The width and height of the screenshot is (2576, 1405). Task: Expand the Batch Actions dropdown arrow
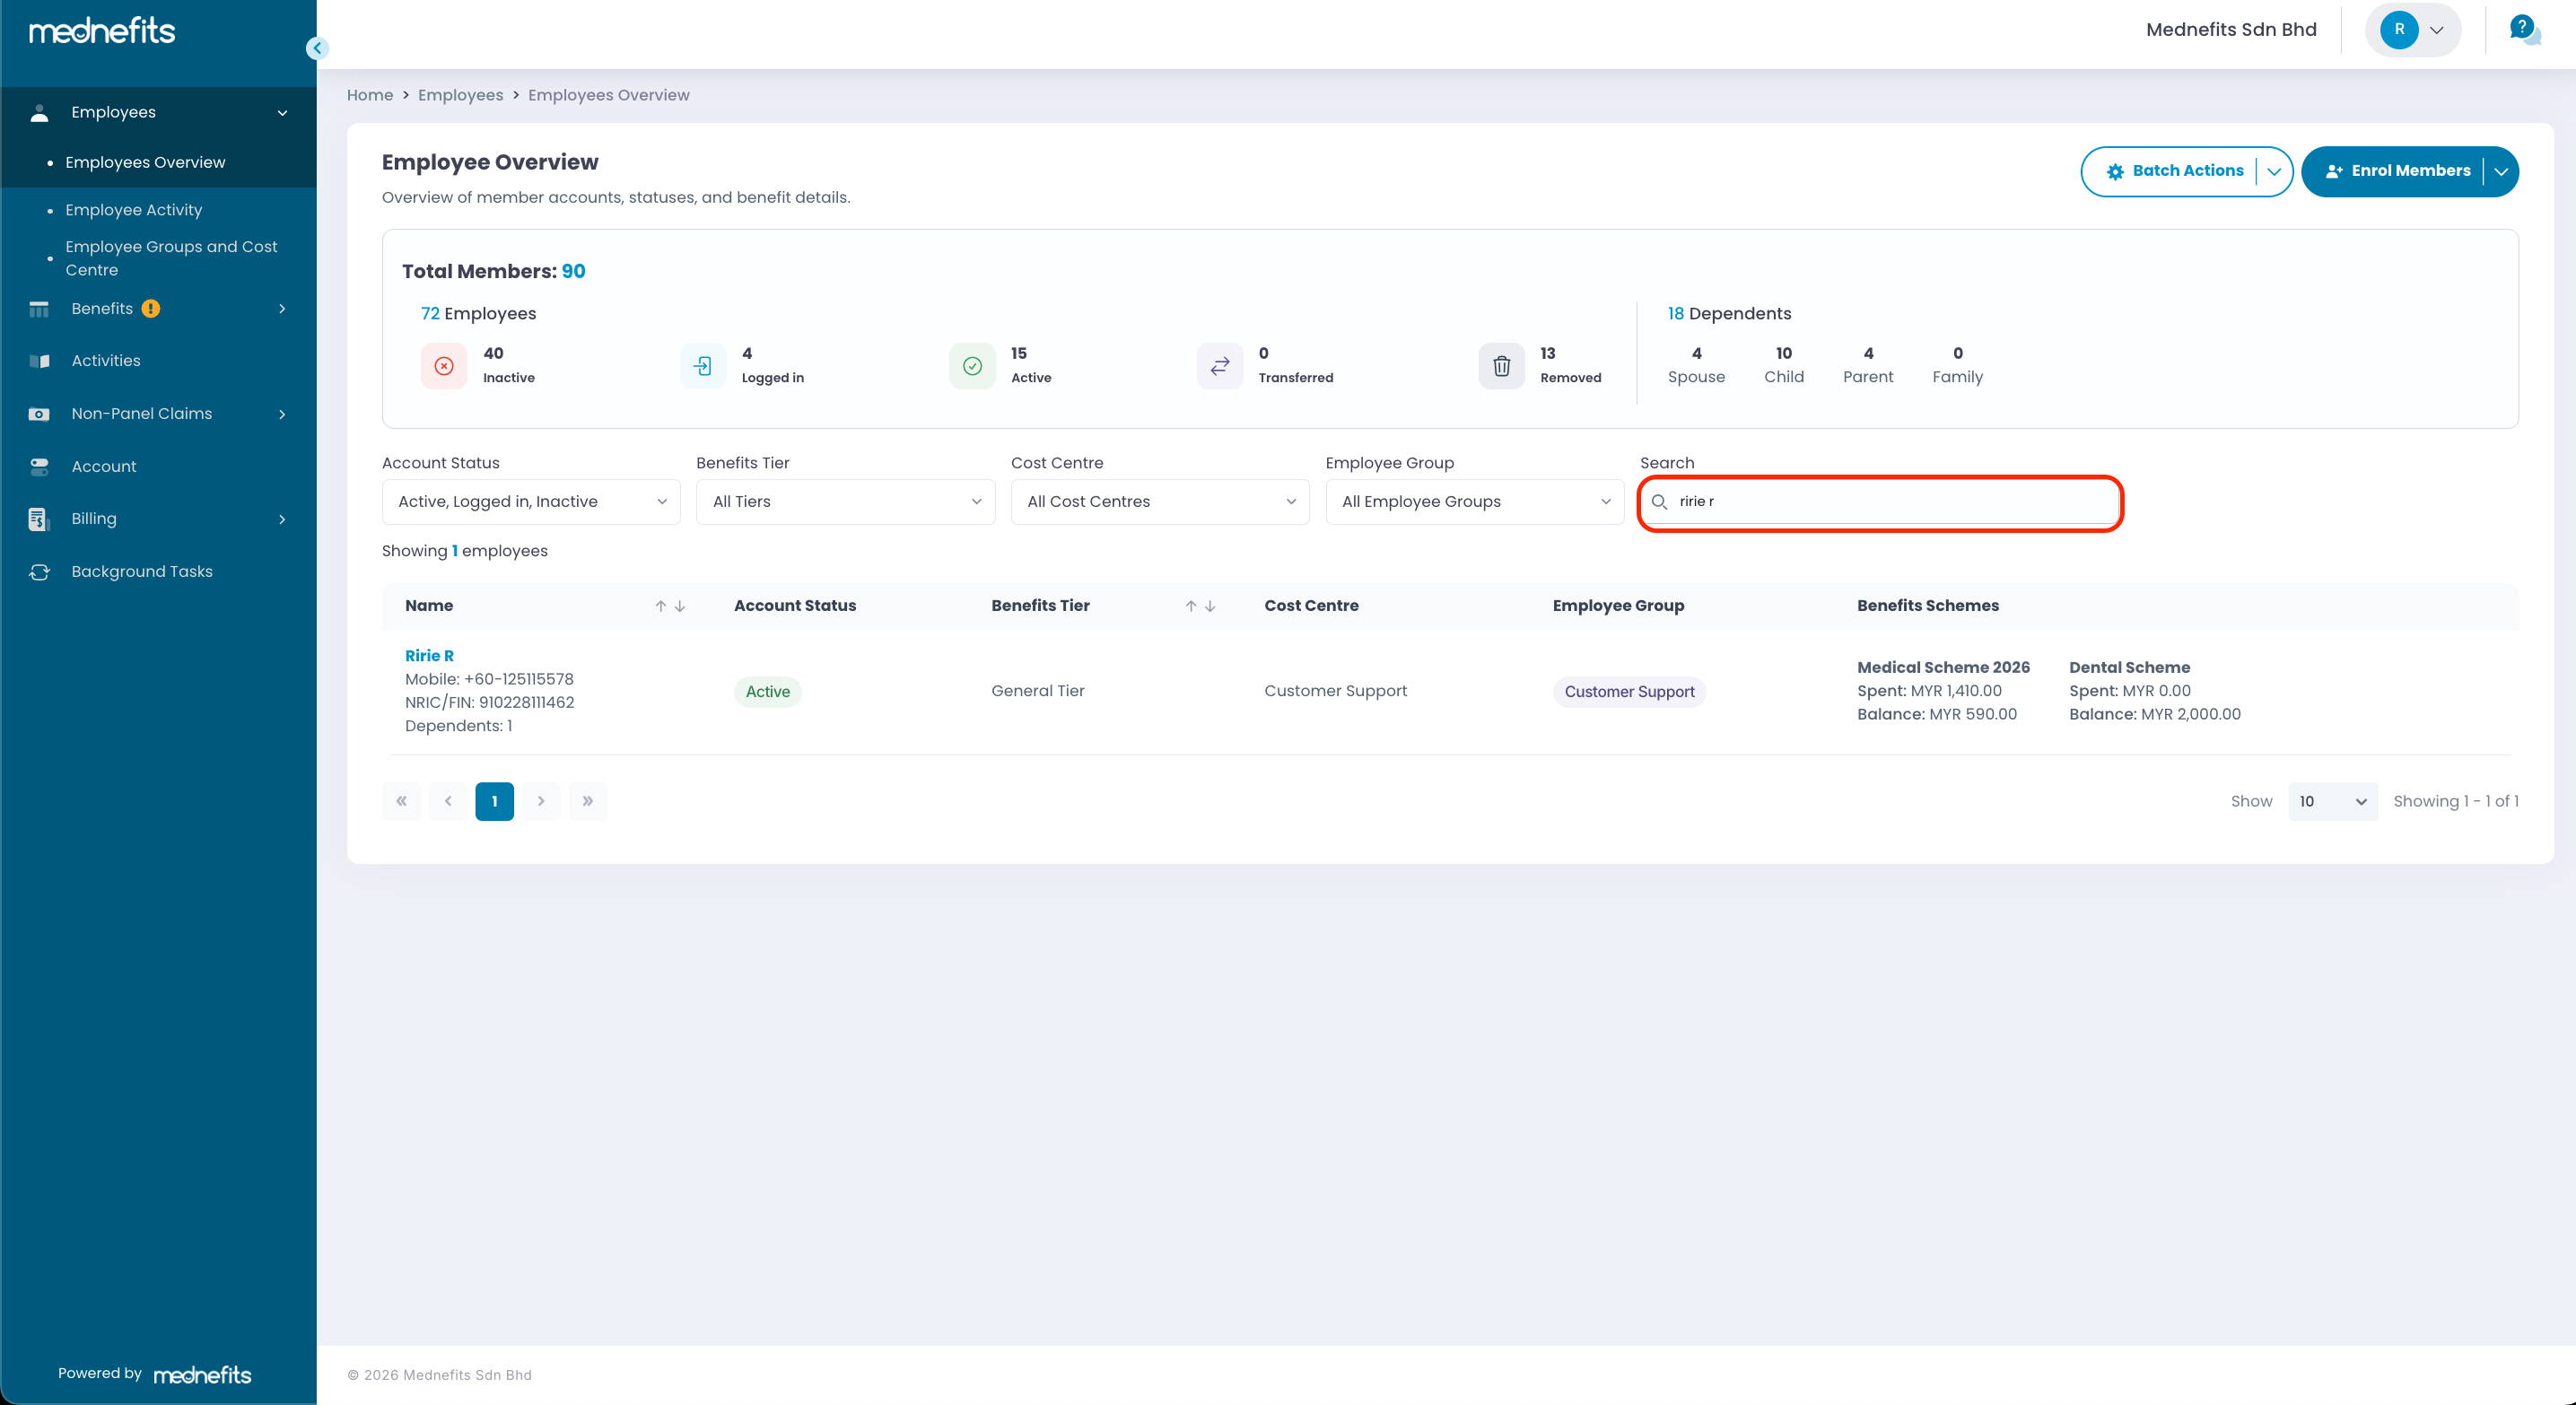pyautogui.click(x=2274, y=172)
